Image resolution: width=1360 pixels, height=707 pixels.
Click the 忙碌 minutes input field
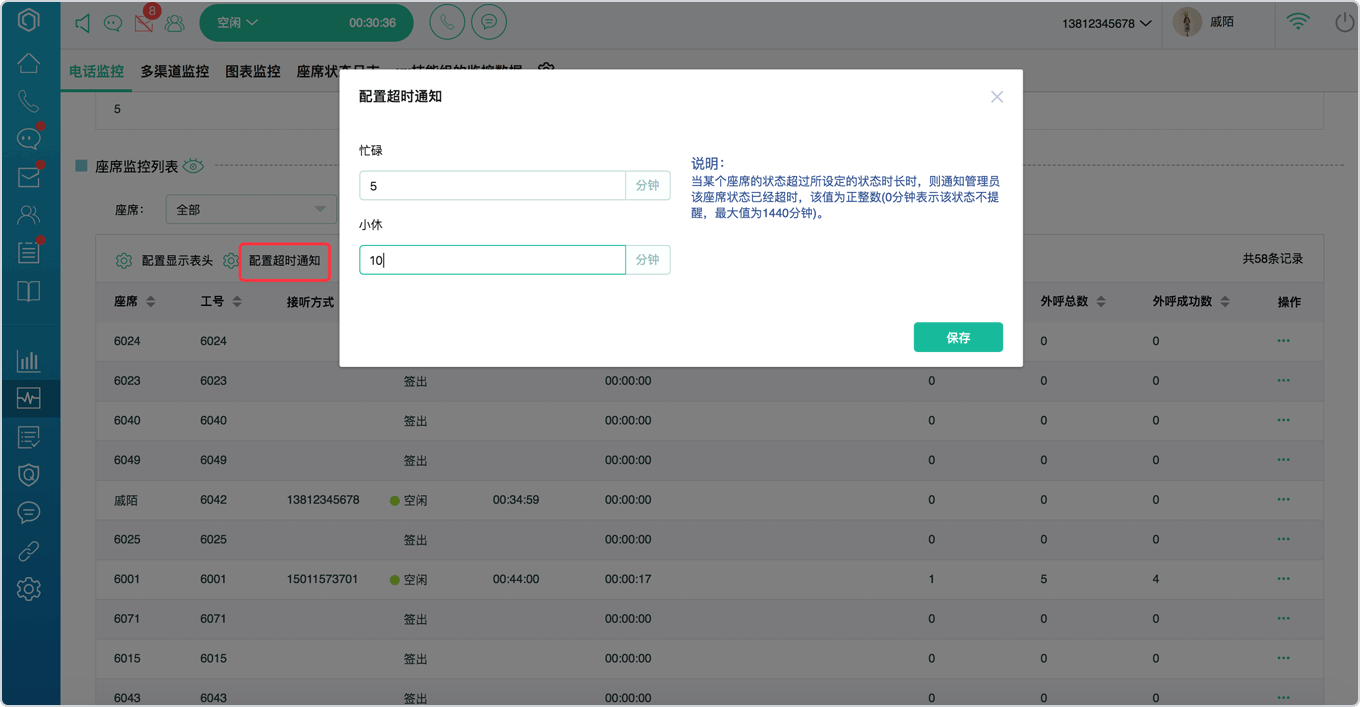(492, 186)
